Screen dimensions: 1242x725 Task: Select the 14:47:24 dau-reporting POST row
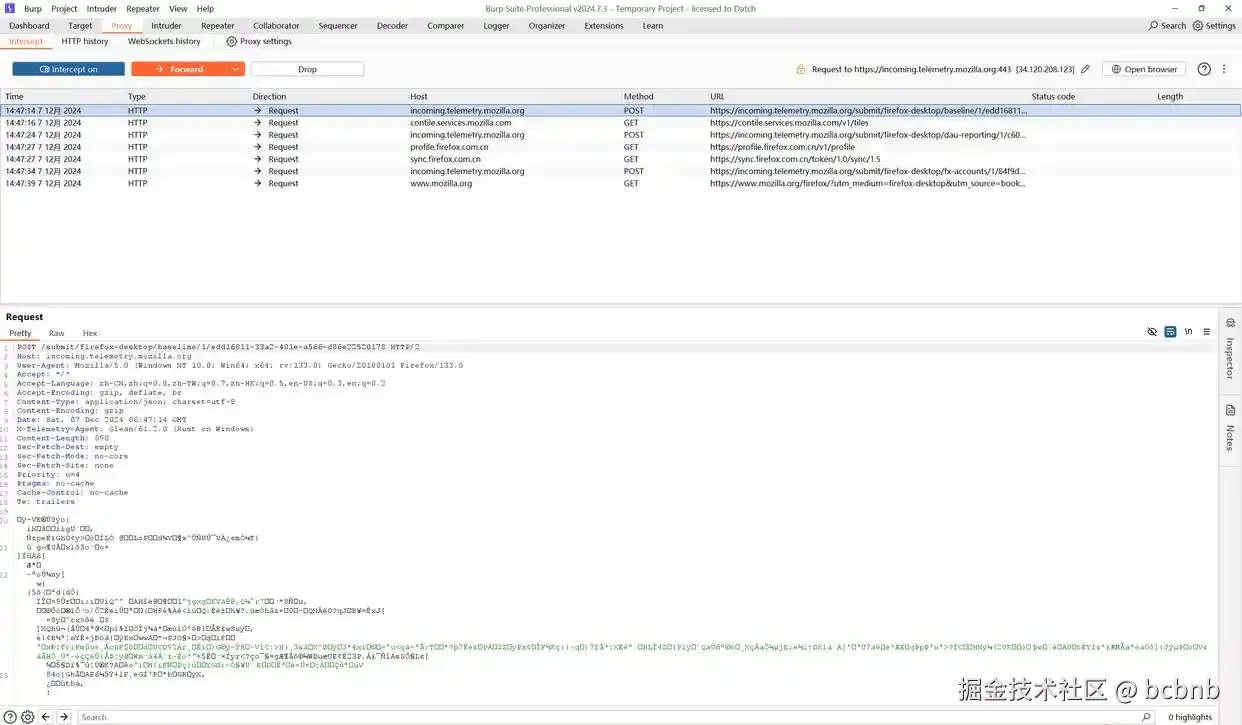pyautogui.click(x=620, y=135)
